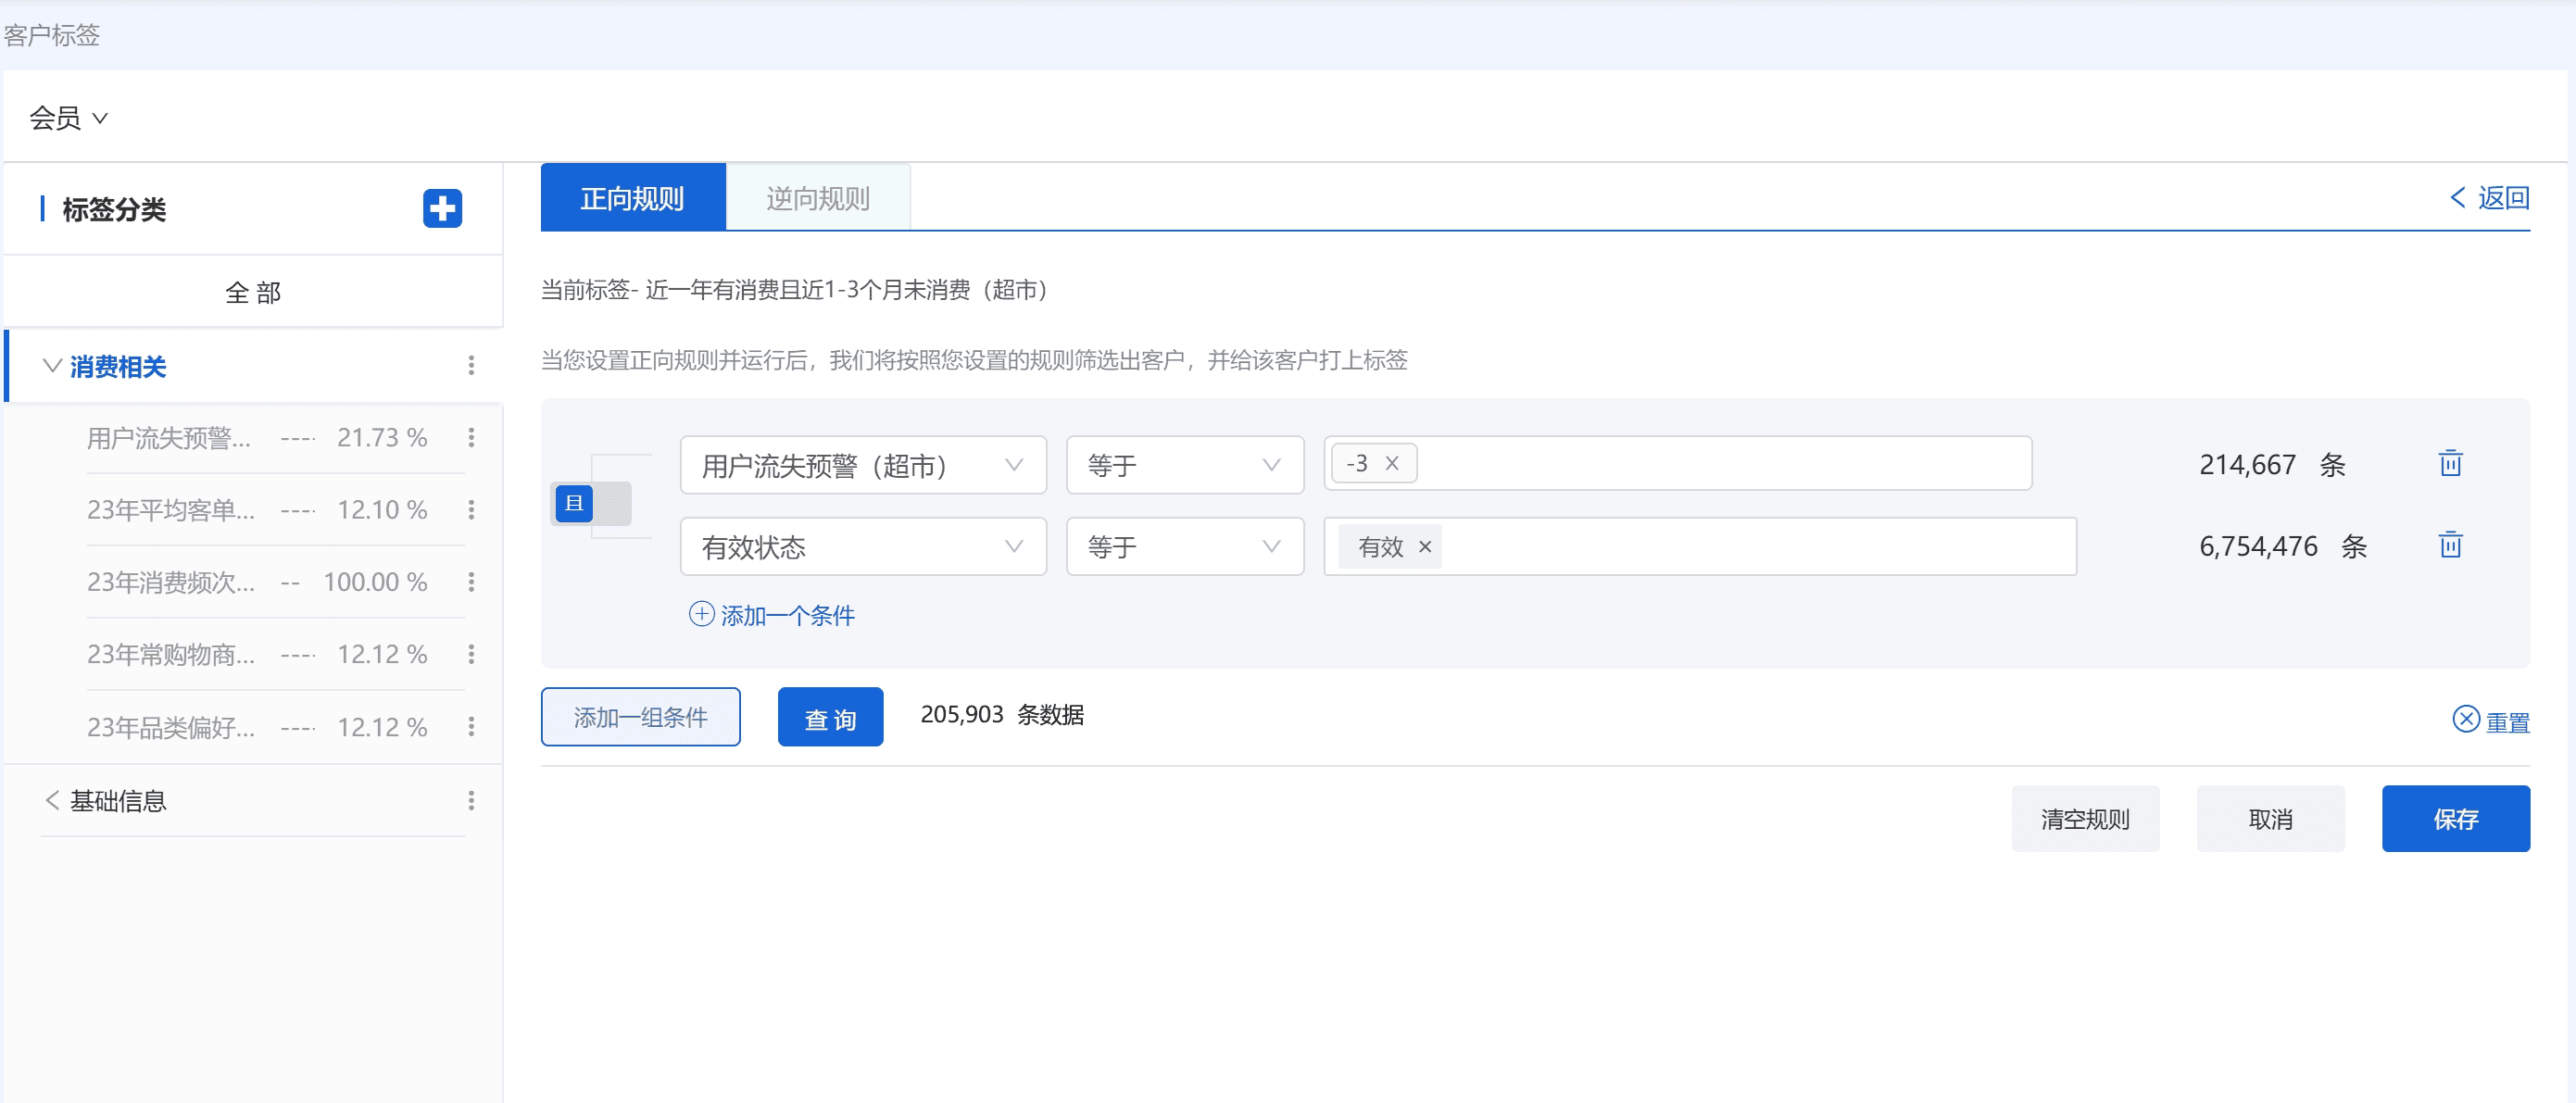The height and width of the screenshot is (1103, 2576).
Task: Open the 有效状态 field dropdown
Action: [863, 546]
